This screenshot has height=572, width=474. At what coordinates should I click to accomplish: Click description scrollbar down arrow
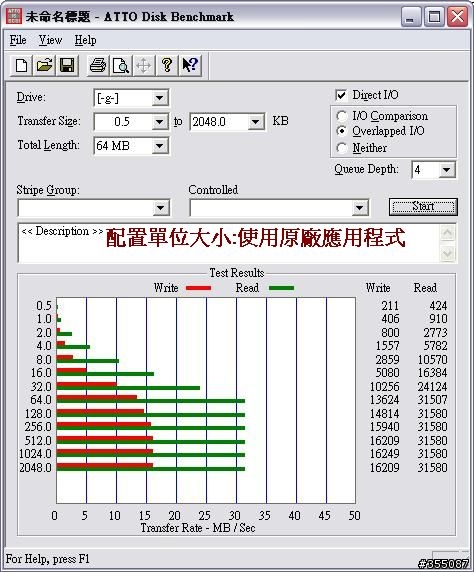click(448, 253)
